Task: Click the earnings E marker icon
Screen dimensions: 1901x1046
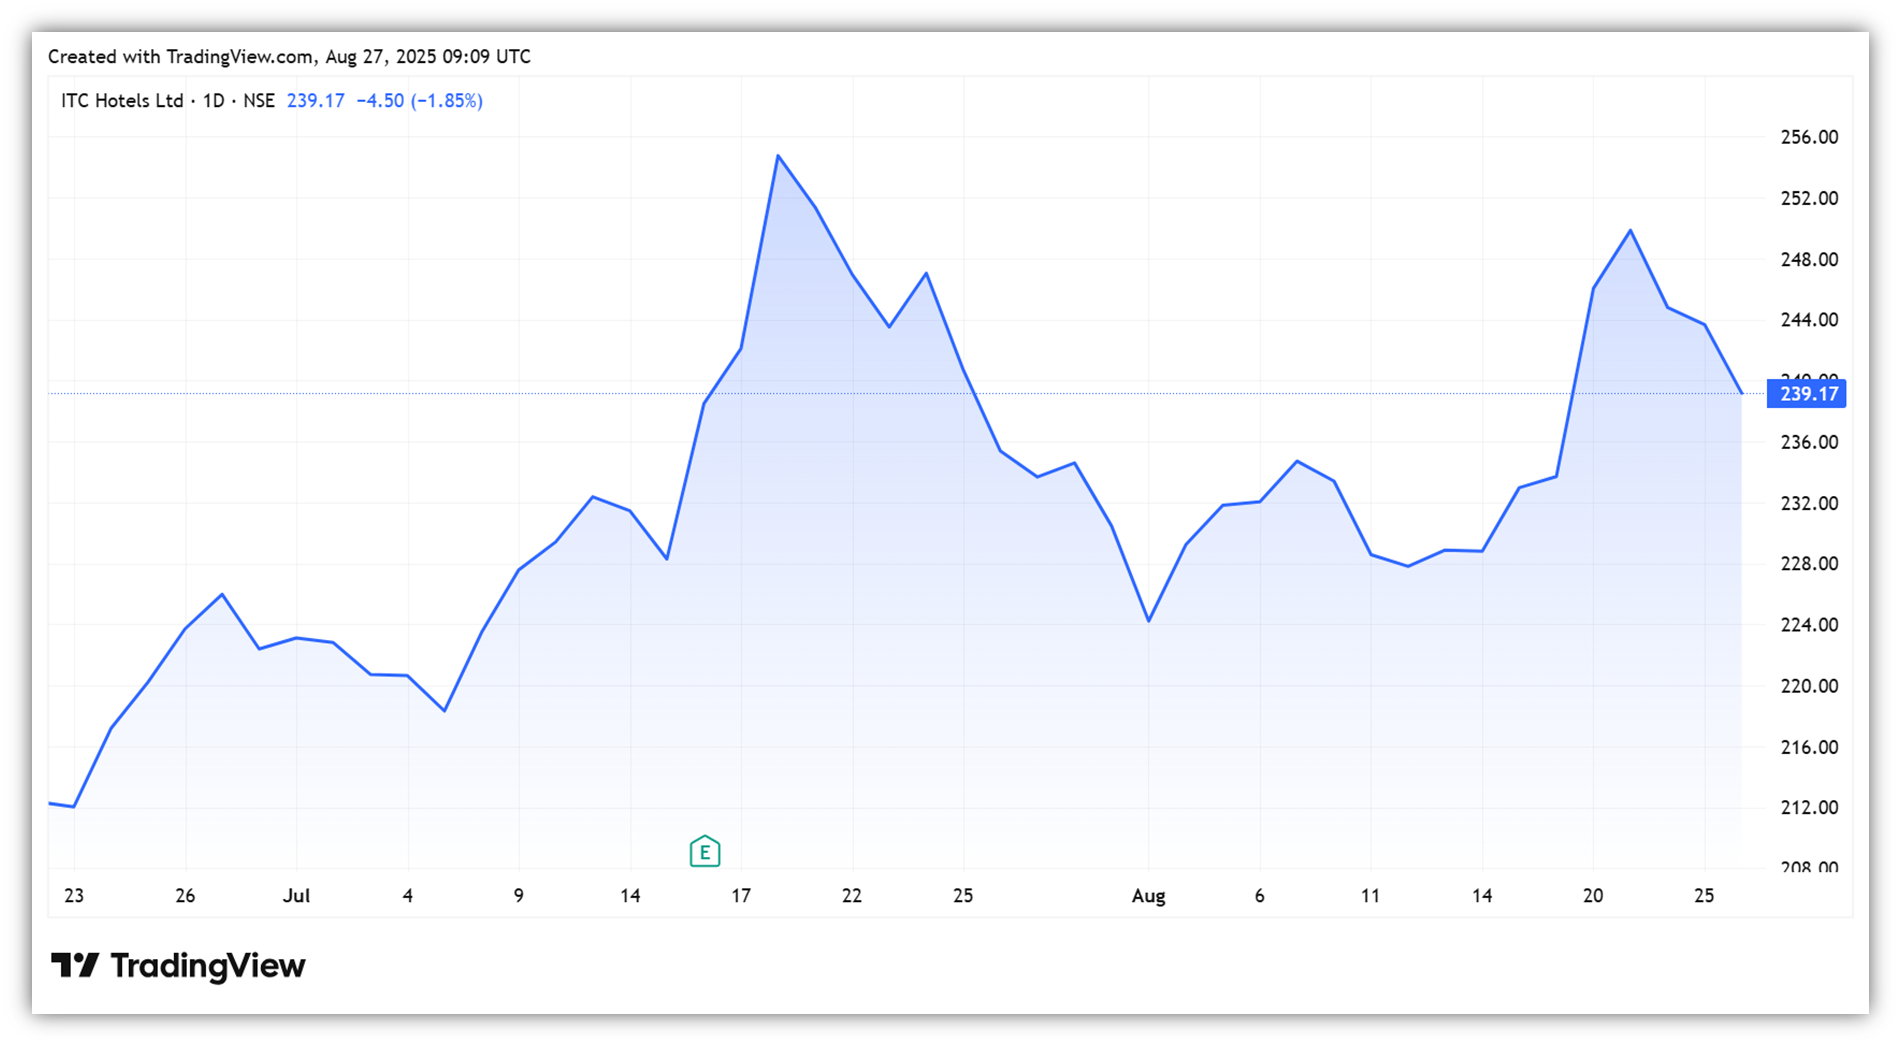Action: [x=705, y=851]
